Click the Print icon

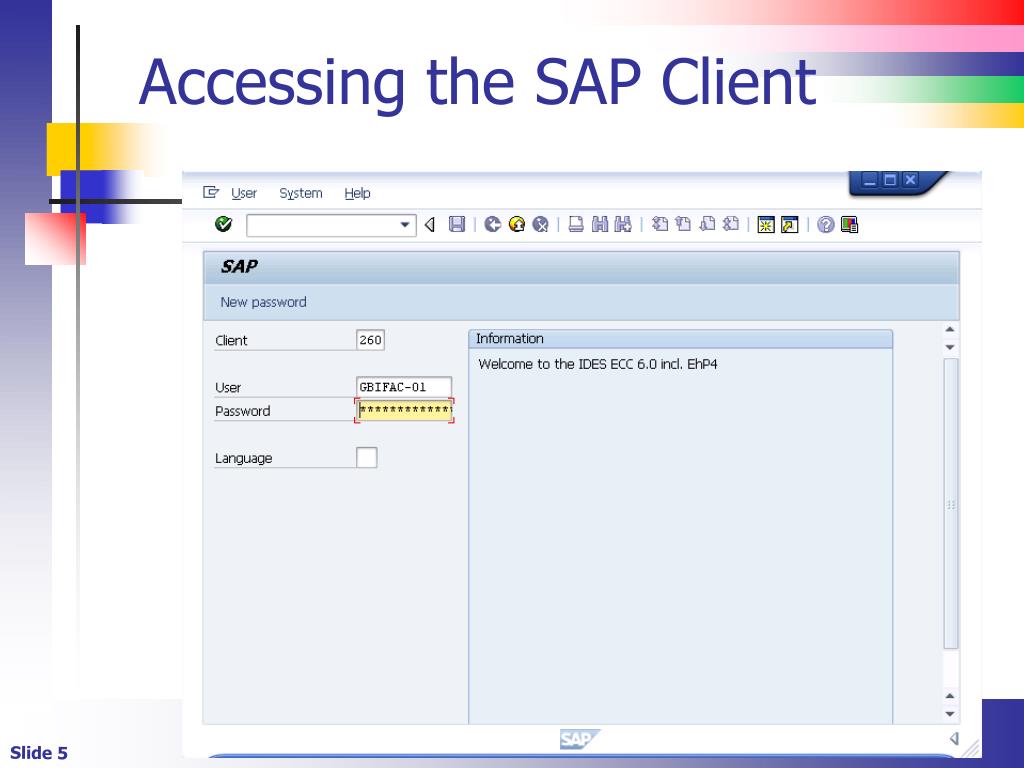tap(576, 224)
